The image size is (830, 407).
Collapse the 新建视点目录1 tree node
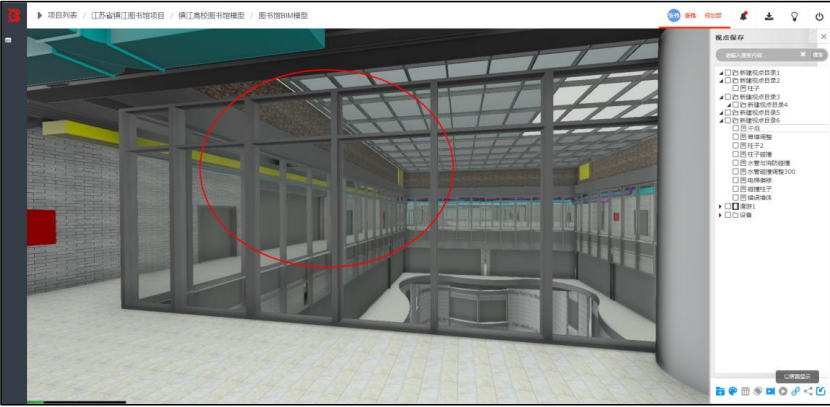click(721, 73)
